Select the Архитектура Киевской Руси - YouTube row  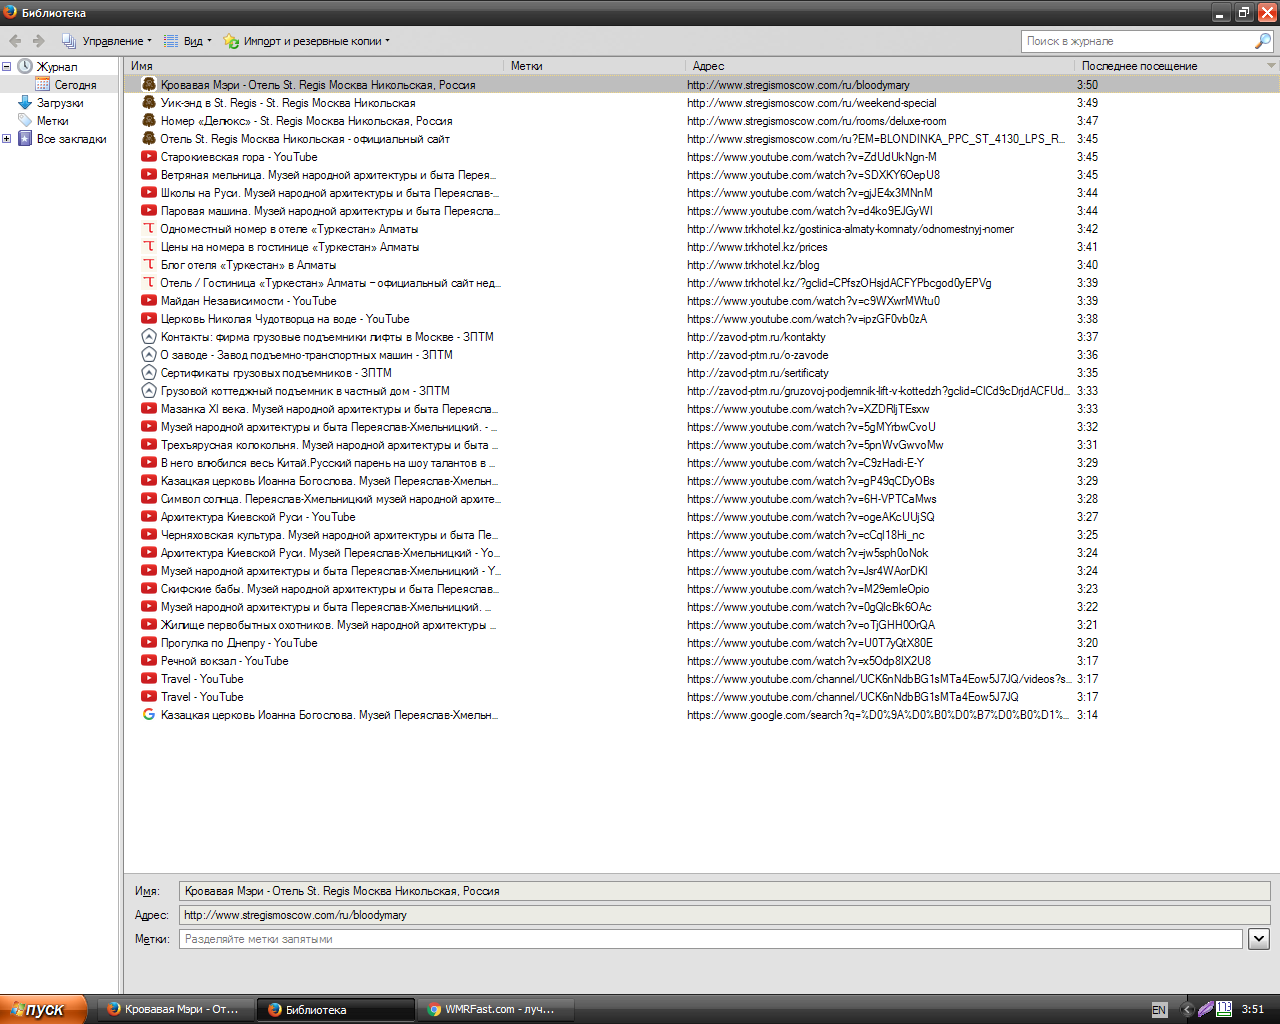(701, 516)
